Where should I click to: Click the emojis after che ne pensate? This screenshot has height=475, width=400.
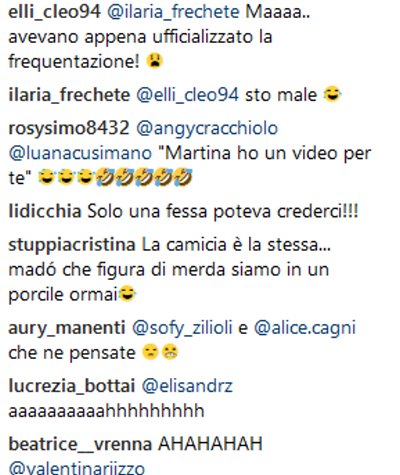tap(160, 352)
